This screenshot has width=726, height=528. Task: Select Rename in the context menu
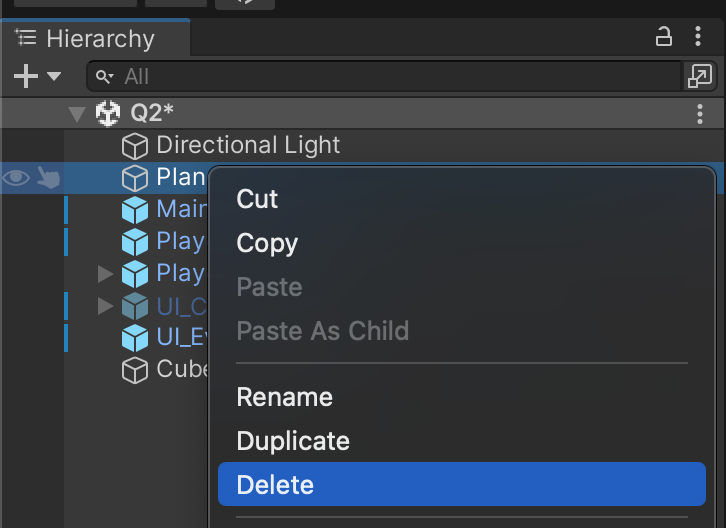pos(284,397)
